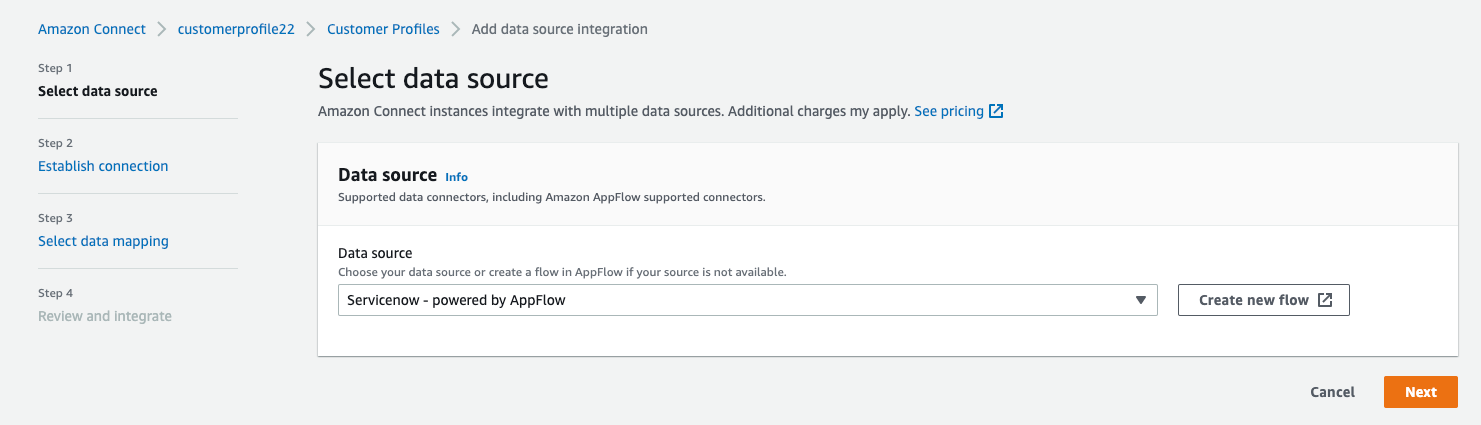1481x425 pixels.
Task: Click breadcrumb chevron after customerprofile22
Action: [311, 29]
